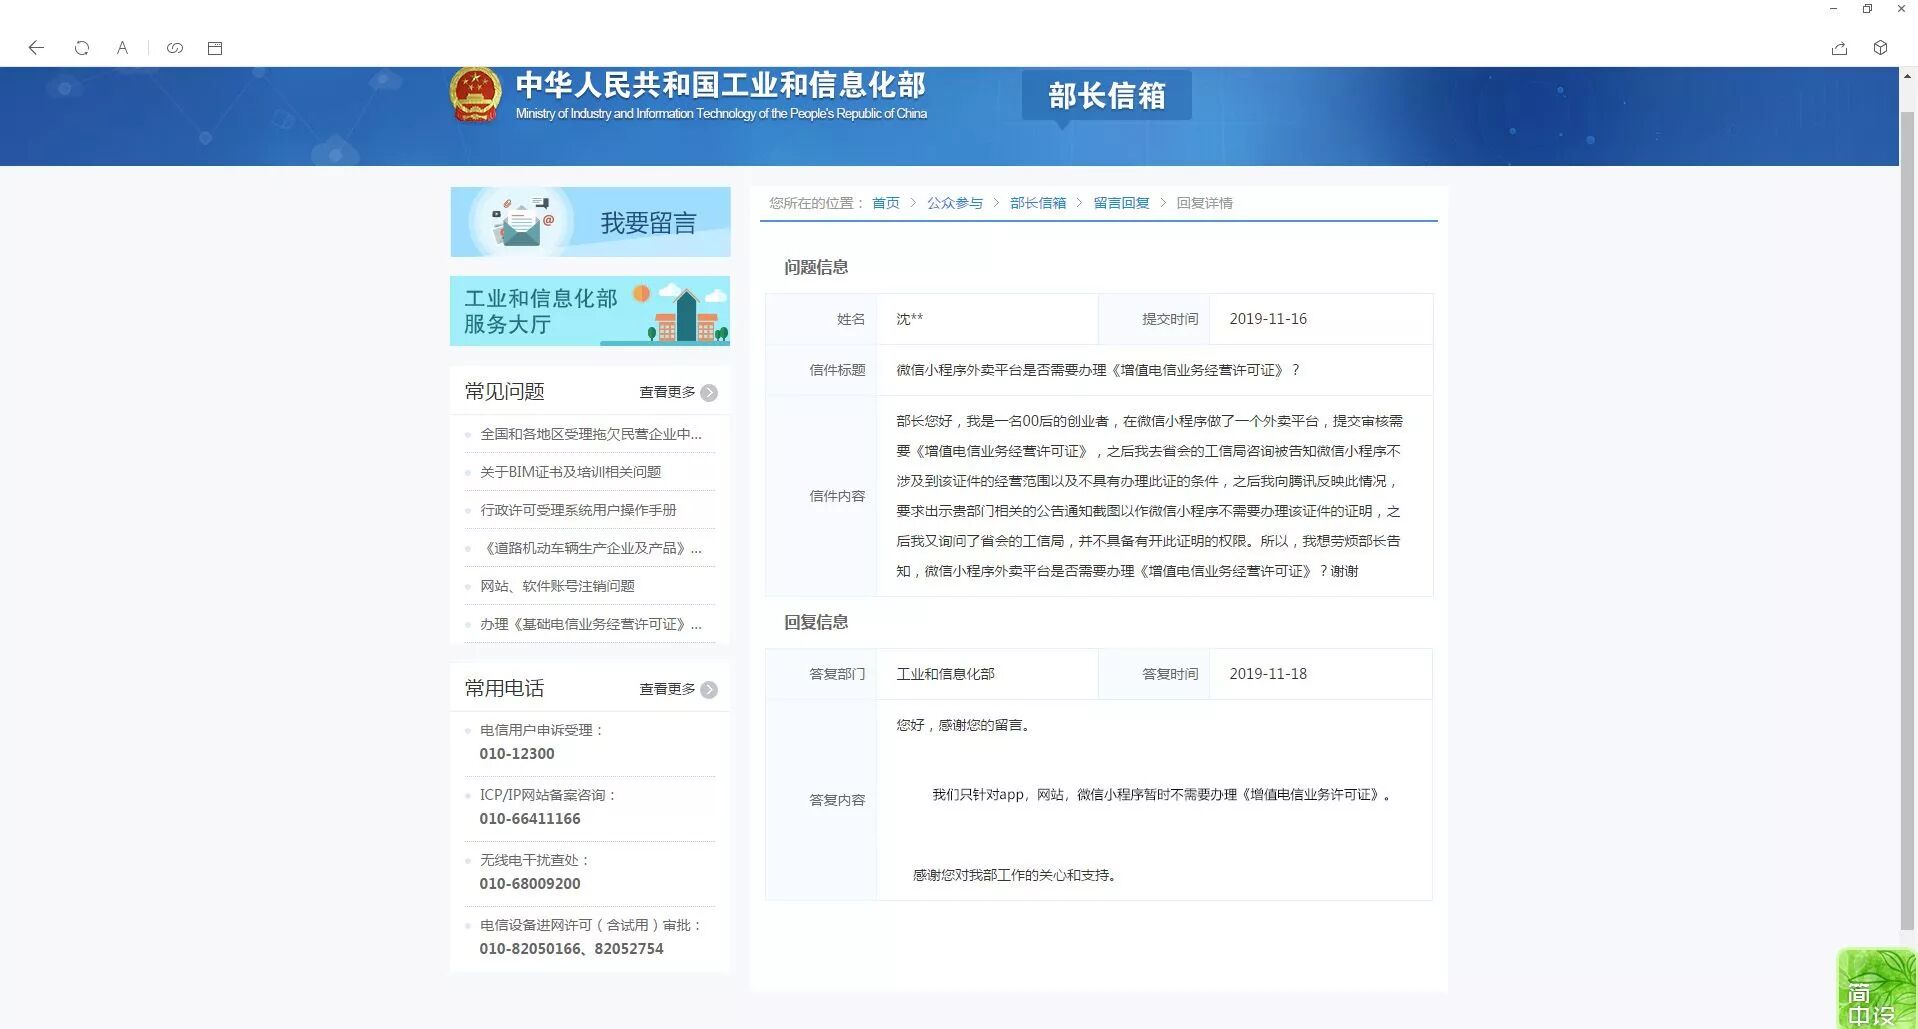Open the font size 'A' tool
The height and width of the screenshot is (1029, 1918).
[122, 48]
